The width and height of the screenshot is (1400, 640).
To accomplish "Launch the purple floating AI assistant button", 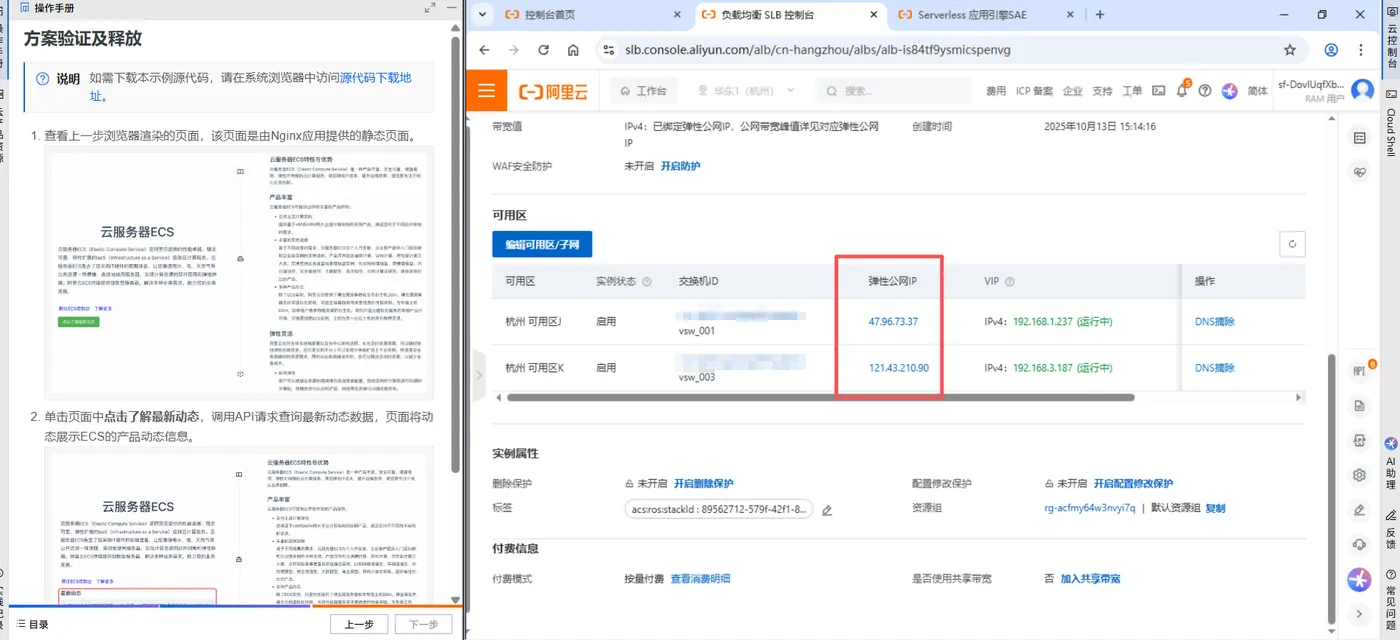I will [1359, 579].
